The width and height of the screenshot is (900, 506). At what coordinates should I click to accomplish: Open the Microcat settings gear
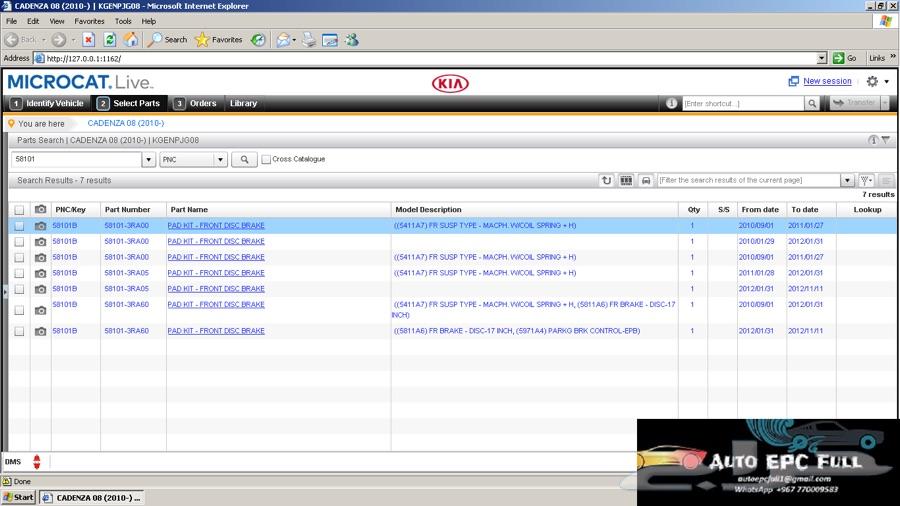pyautogui.click(x=872, y=81)
